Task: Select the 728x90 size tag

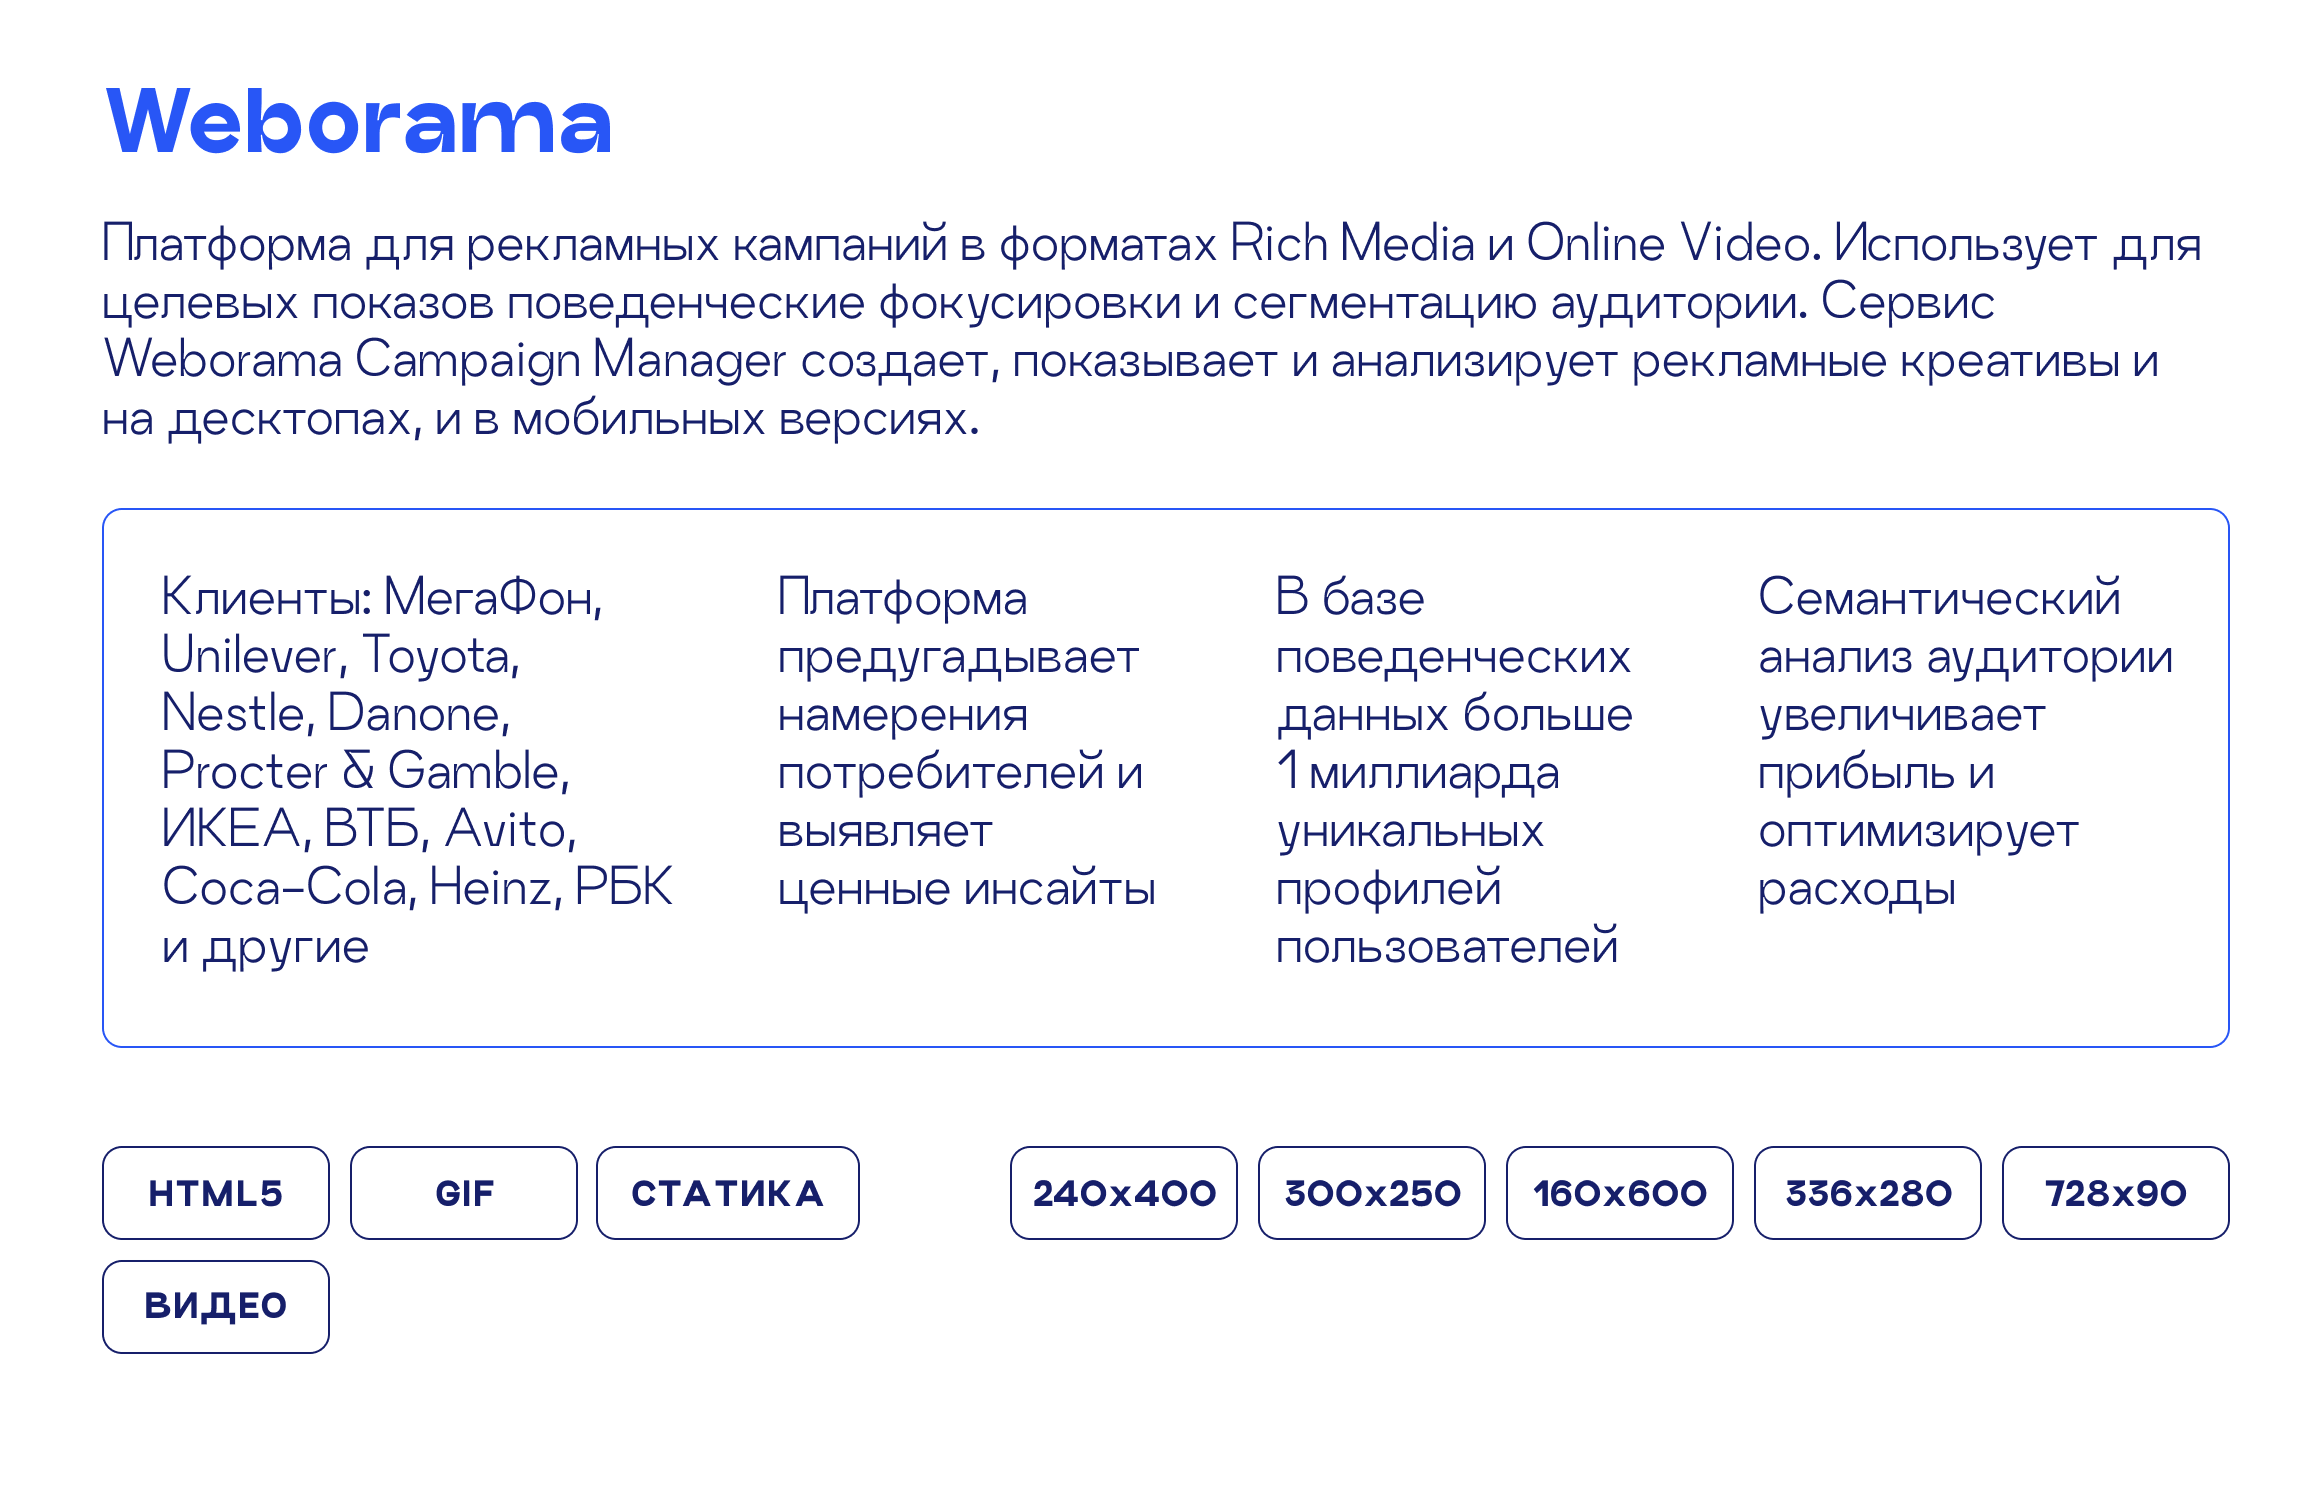Action: [2116, 1193]
